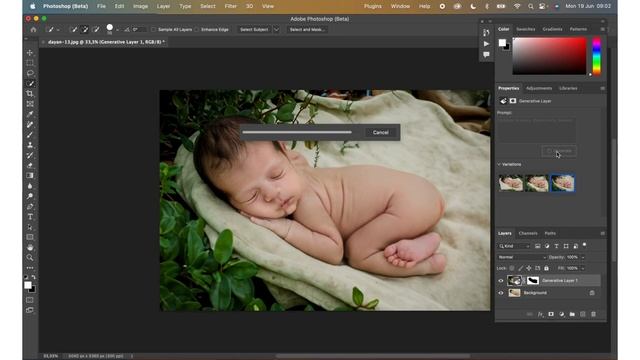Open the Edit Toolbar three-dots menu
Viewport: 640px width, 360px height.
coord(30,268)
